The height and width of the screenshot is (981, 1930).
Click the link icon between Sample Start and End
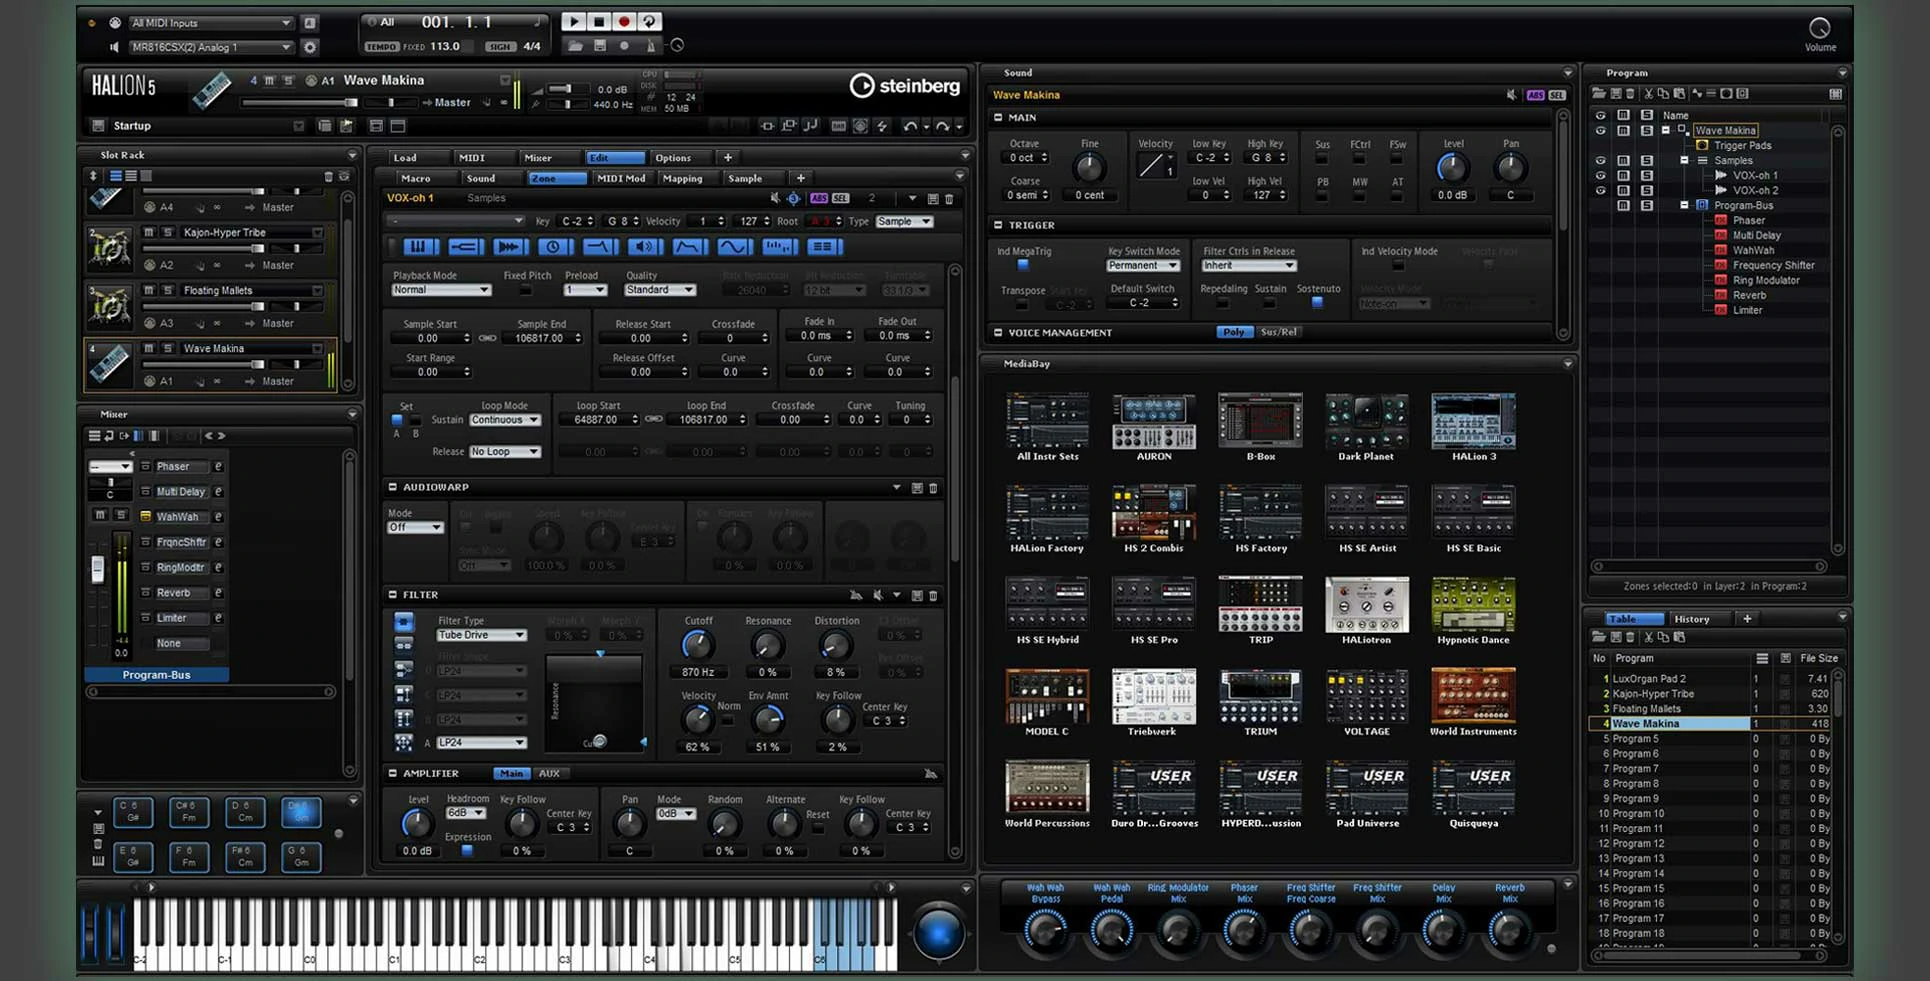coord(487,338)
